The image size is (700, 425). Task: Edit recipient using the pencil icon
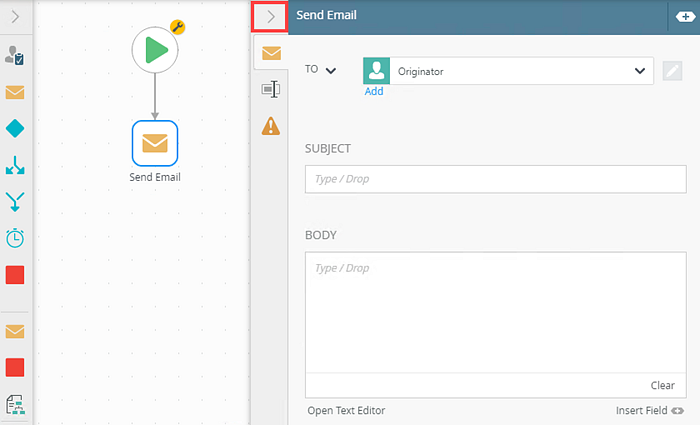coord(672,71)
